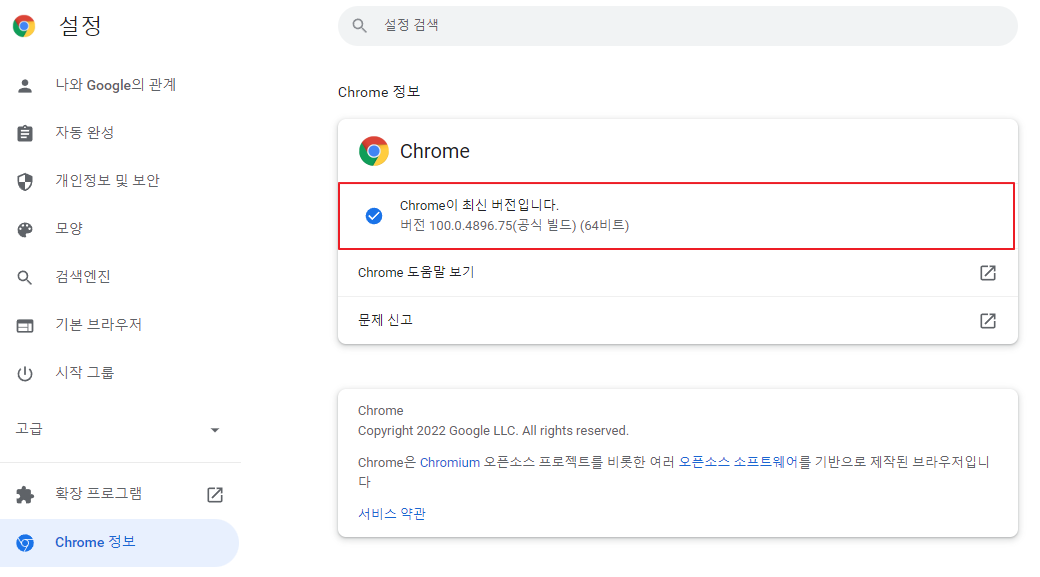Select the Chrome 정보 sidebar item
The image size is (1040, 577).
click(119, 543)
